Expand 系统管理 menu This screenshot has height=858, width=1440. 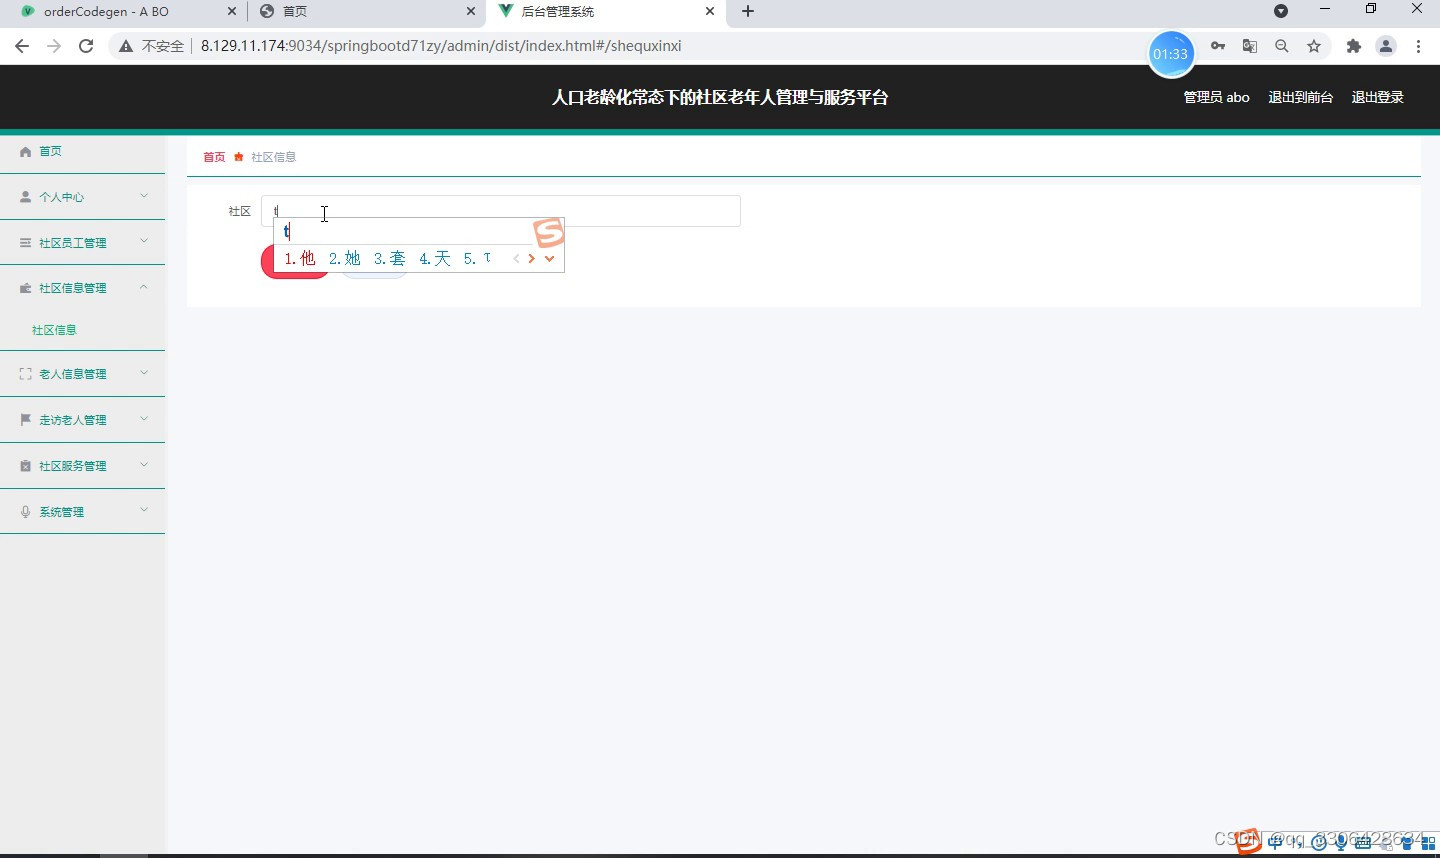click(x=82, y=512)
